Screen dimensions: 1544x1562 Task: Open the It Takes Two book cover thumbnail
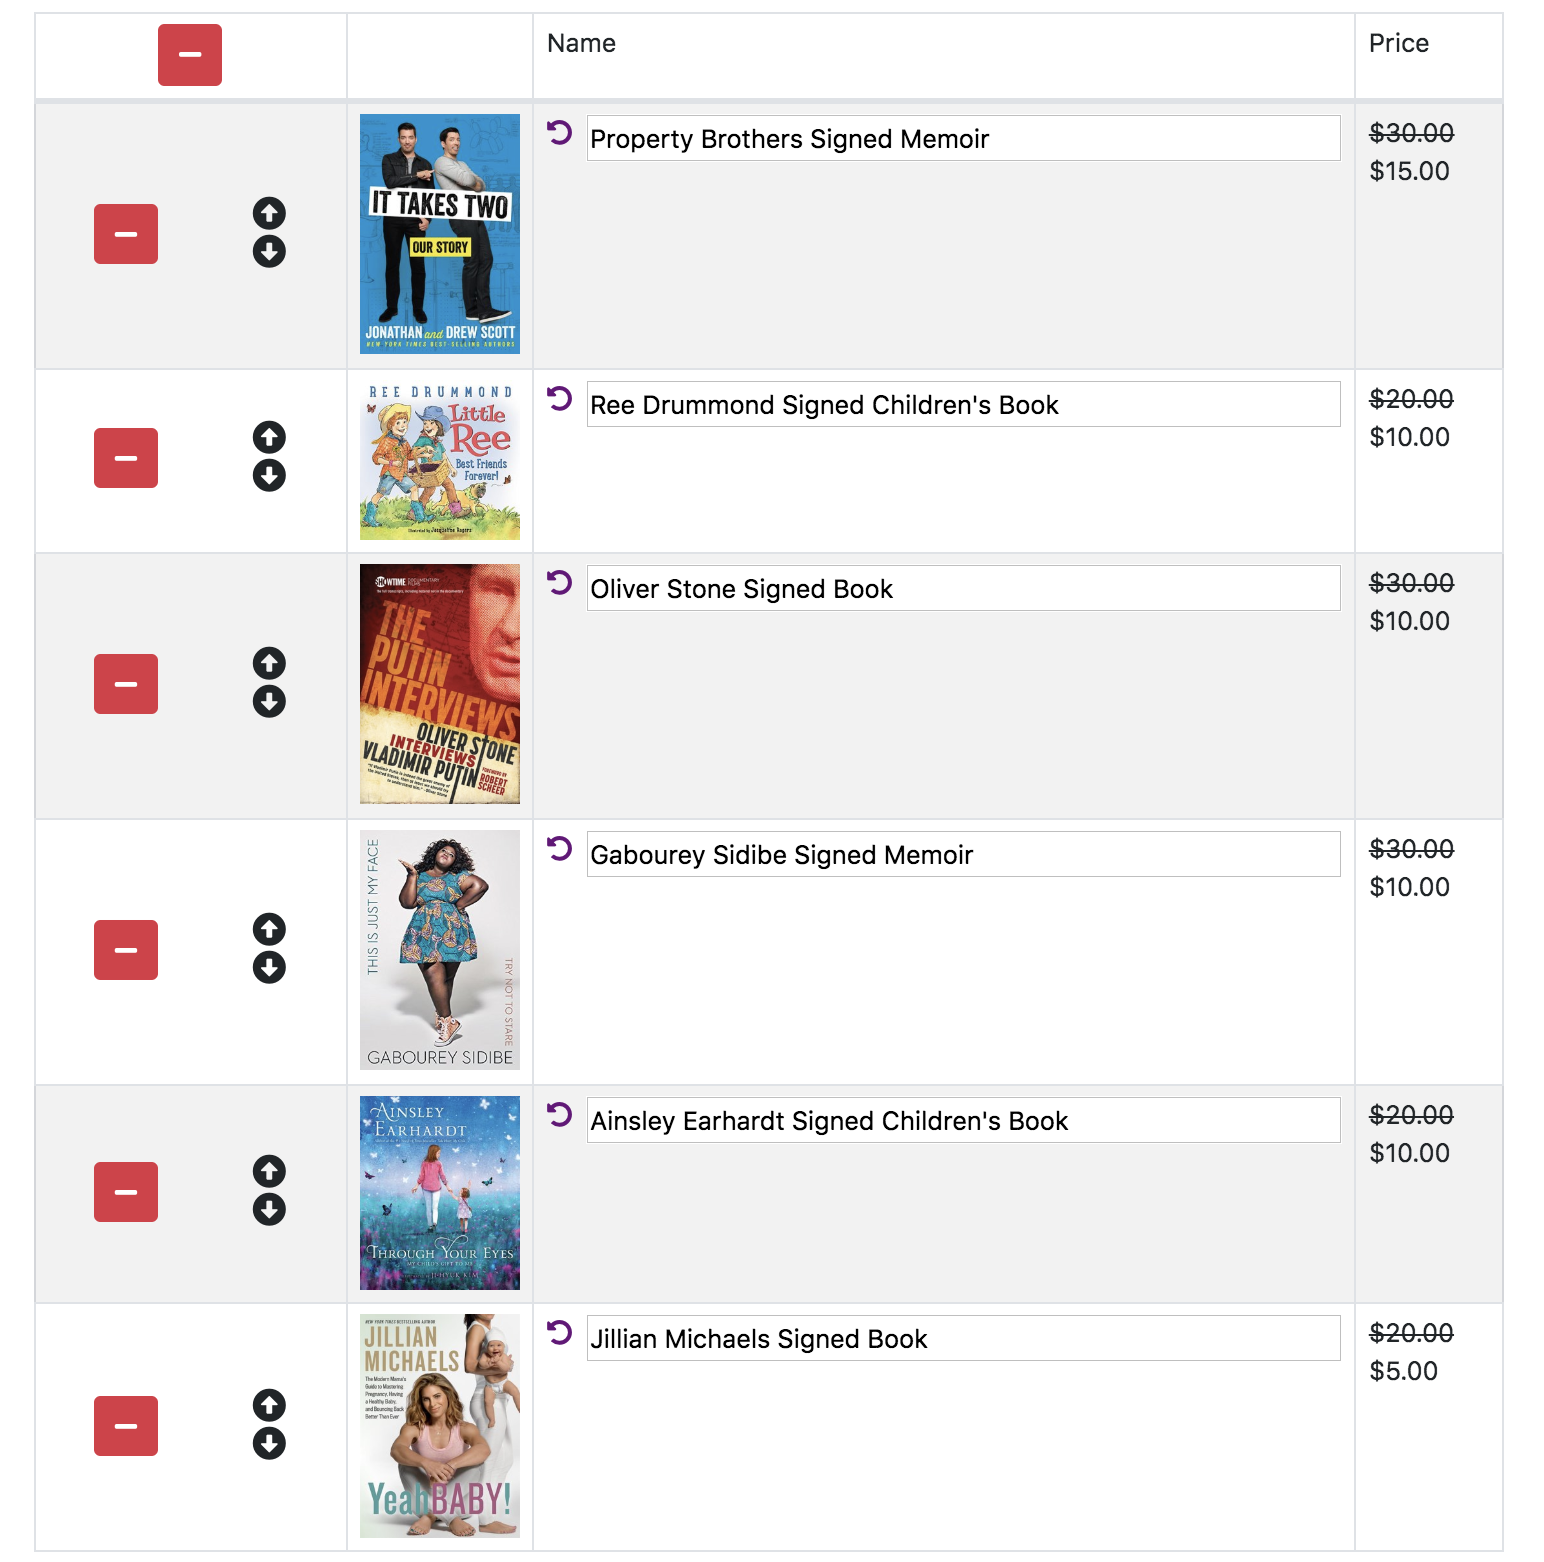click(x=440, y=234)
